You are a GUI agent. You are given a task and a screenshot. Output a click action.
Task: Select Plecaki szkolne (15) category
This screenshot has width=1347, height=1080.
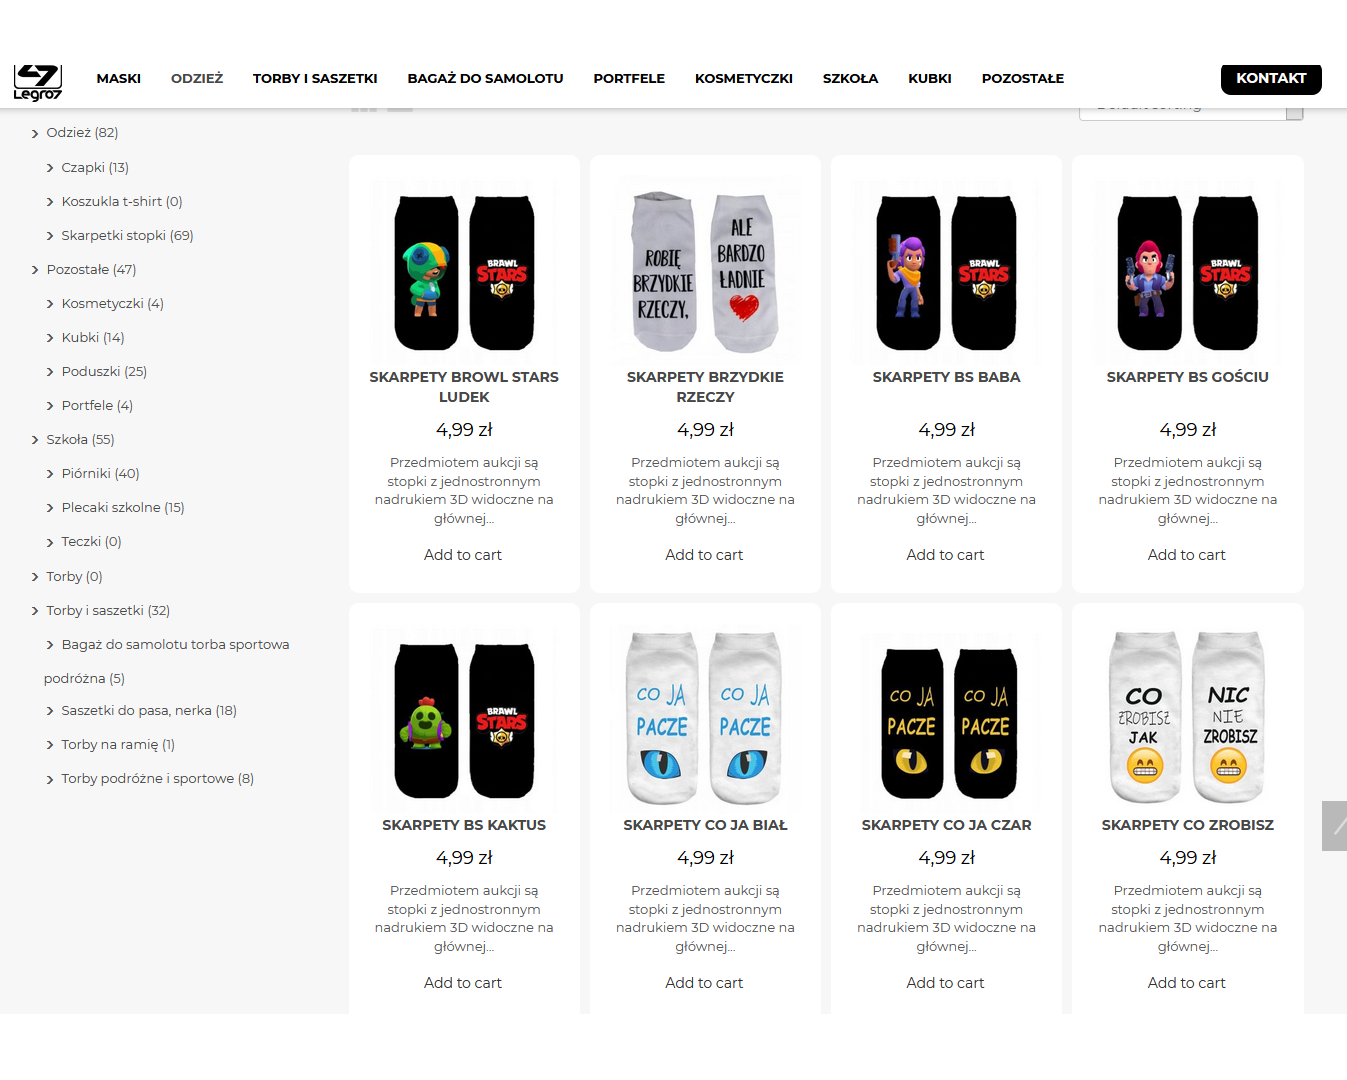tap(123, 508)
